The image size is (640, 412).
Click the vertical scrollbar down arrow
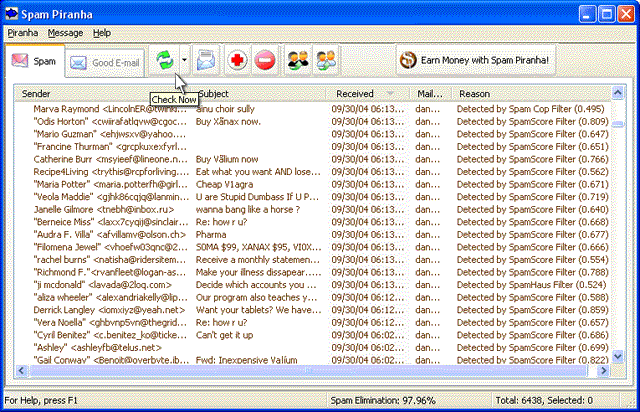tap(618, 356)
